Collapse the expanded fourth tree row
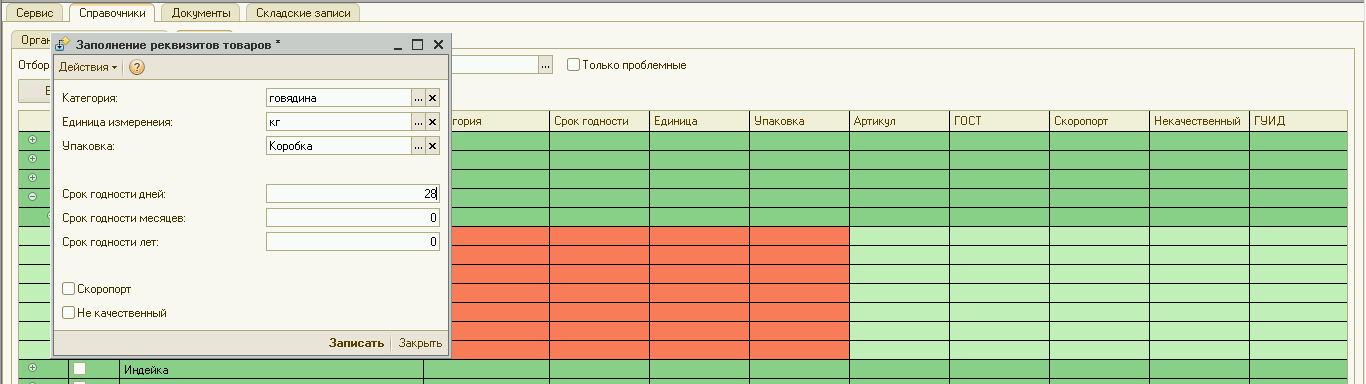Image resolution: width=1366 pixels, height=384 pixels. (32, 197)
